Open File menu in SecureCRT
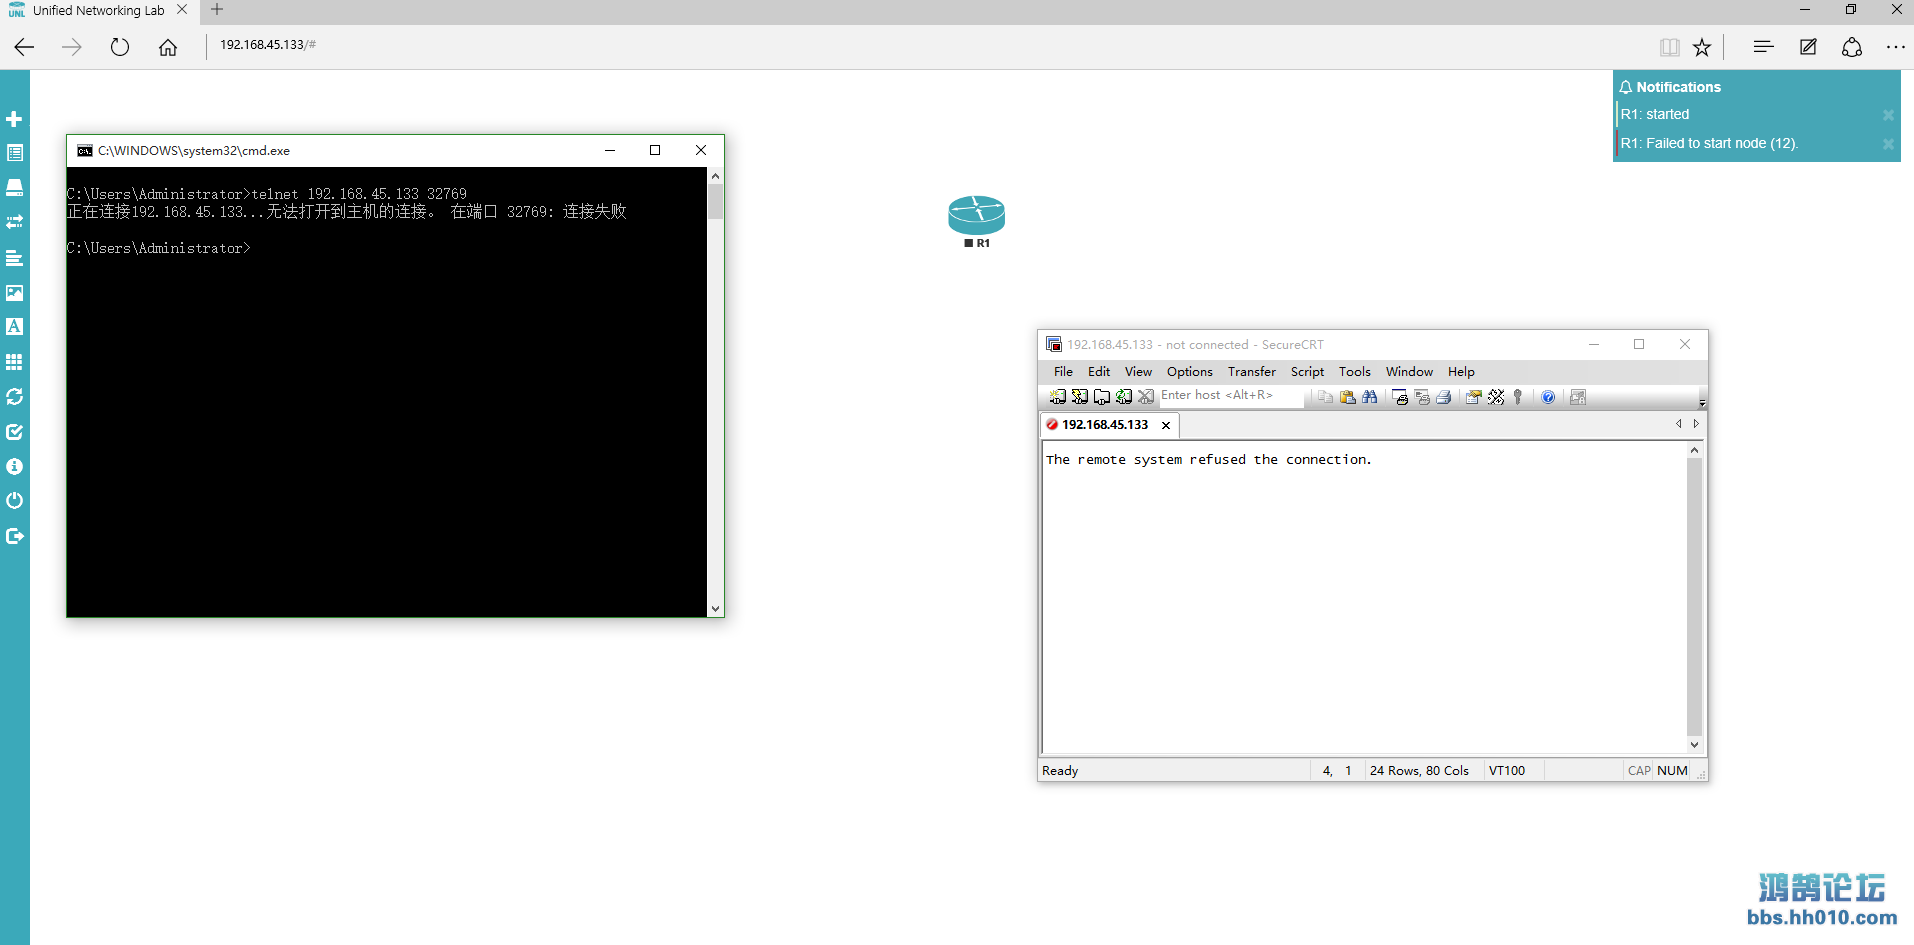Screen dimensions: 1914x945 tap(1063, 371)
